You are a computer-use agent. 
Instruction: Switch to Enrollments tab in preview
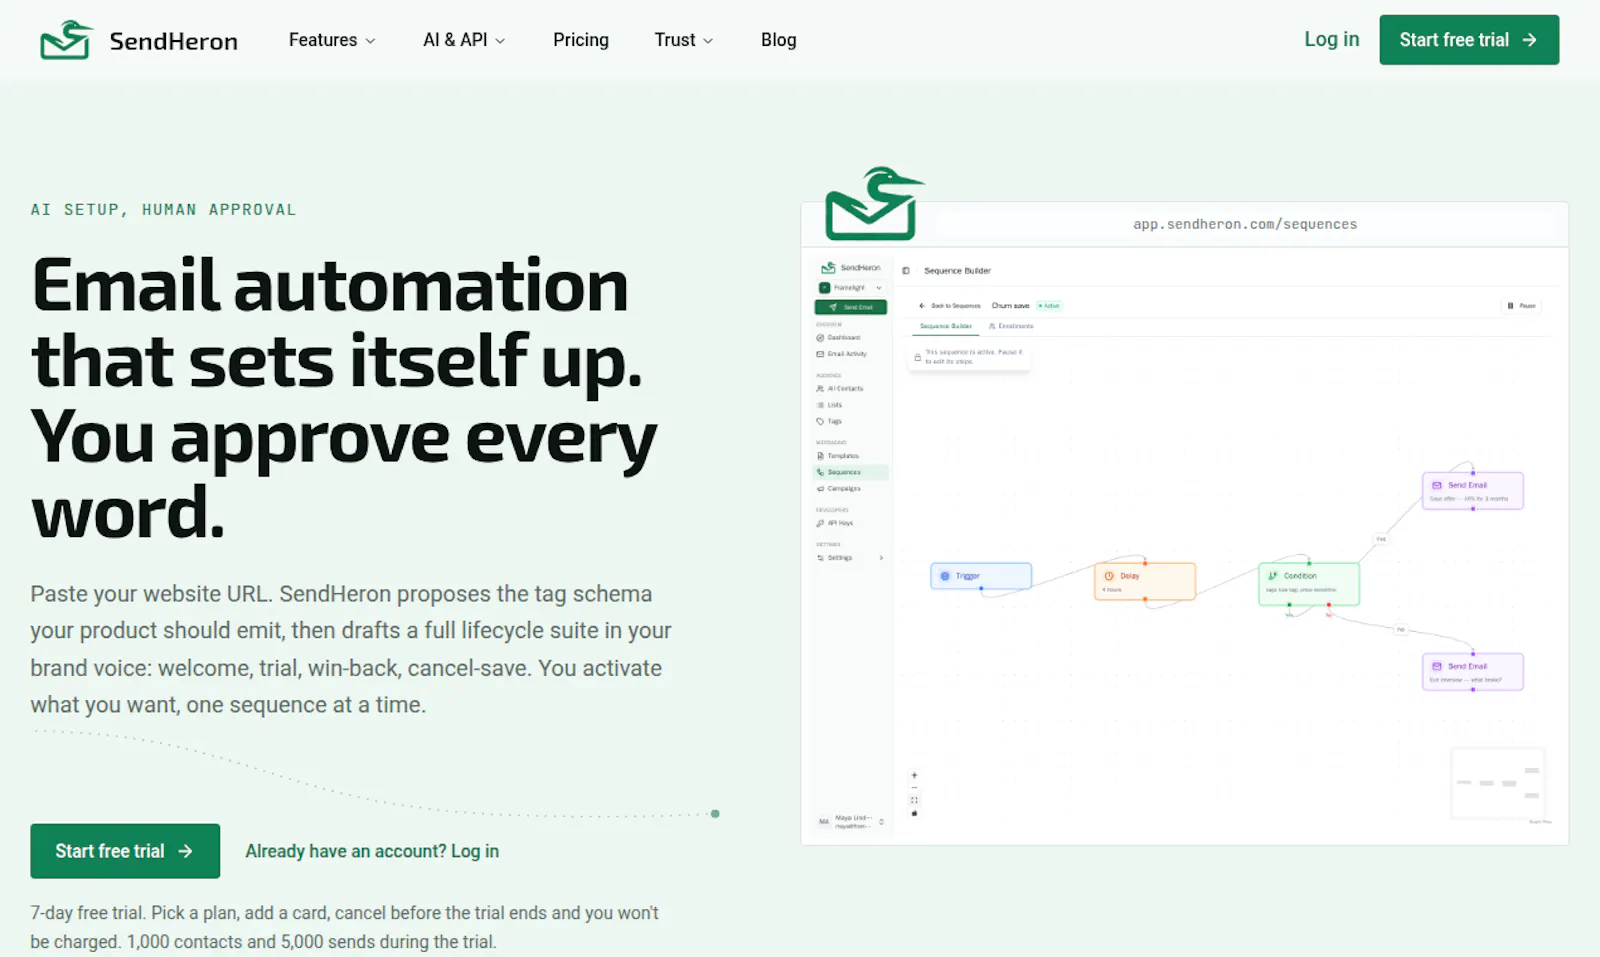click(1011, 326)
